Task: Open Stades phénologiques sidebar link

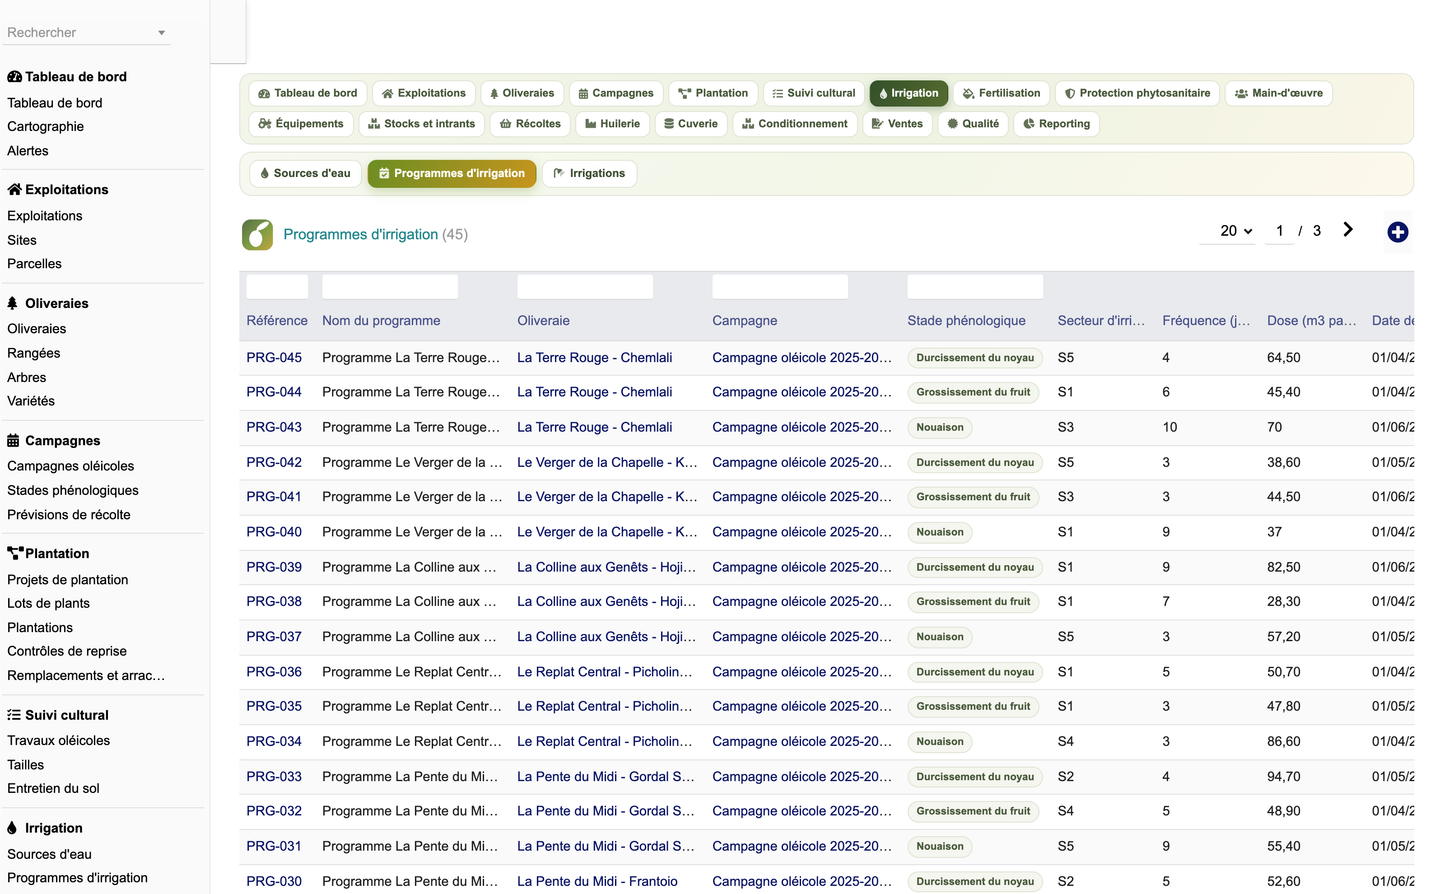Action: coord(73,491)
